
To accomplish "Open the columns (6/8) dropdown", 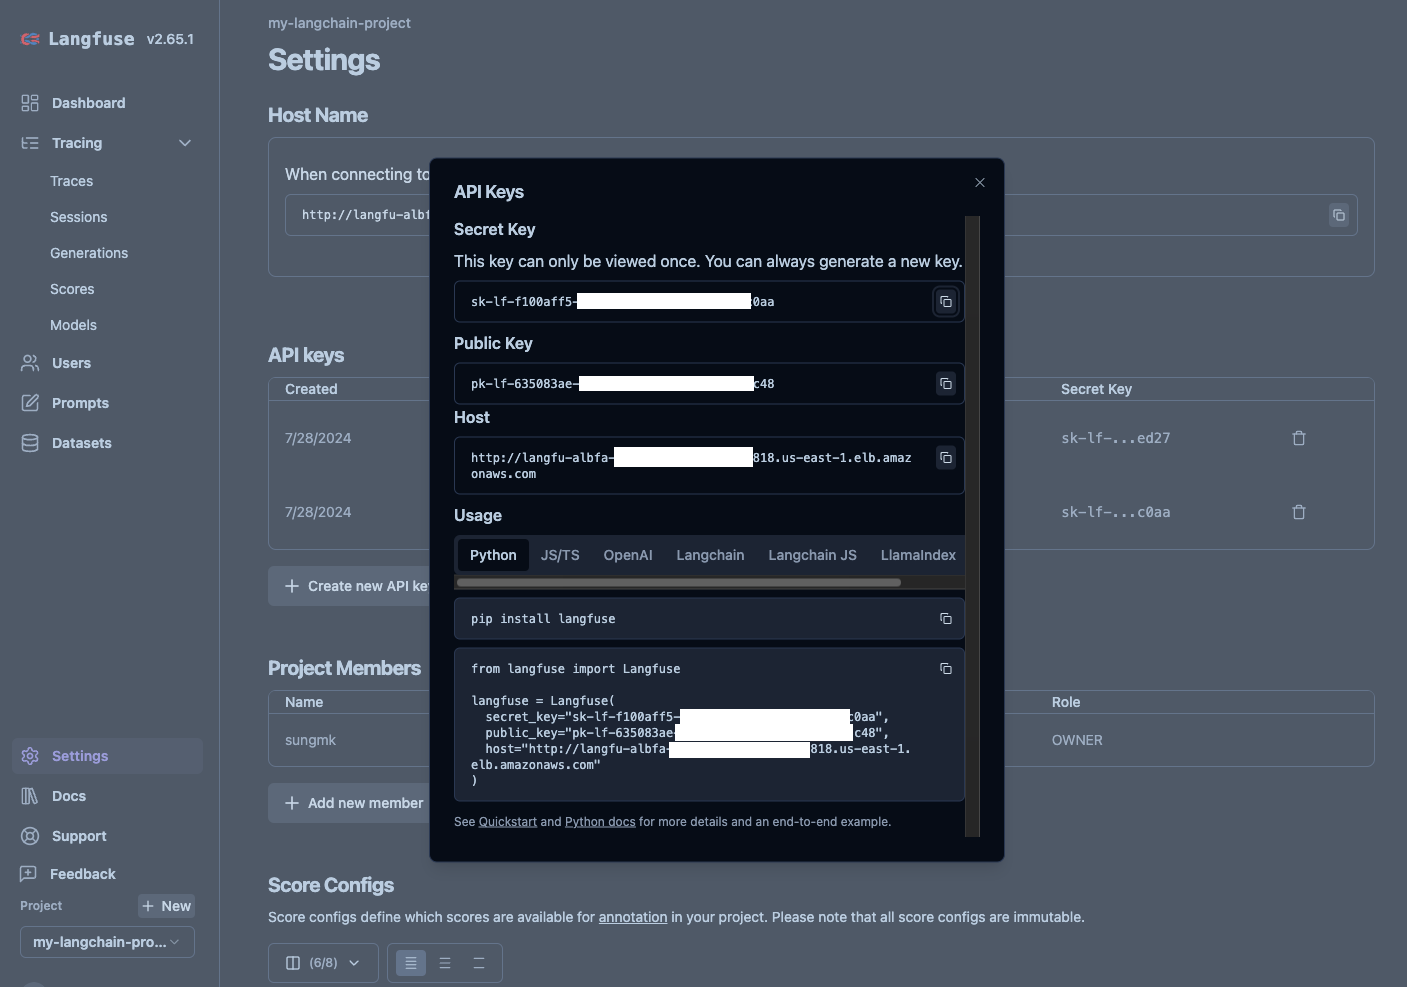I will point(323,963).
